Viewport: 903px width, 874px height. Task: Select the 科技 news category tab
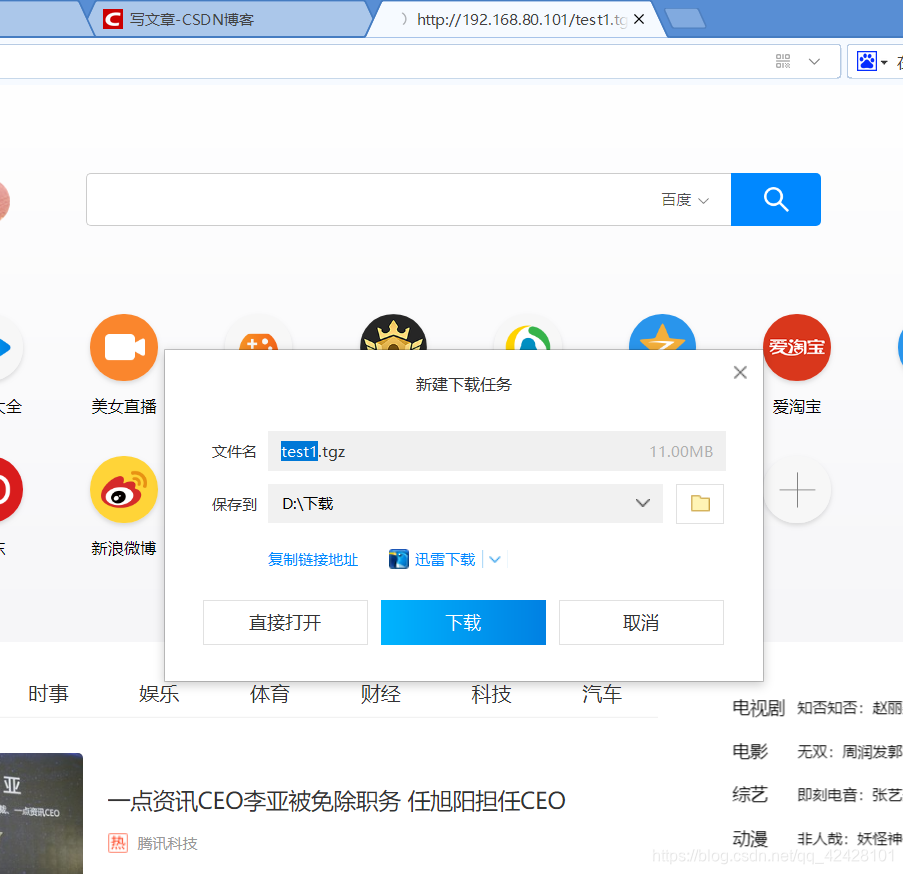(x=491, y=694)
